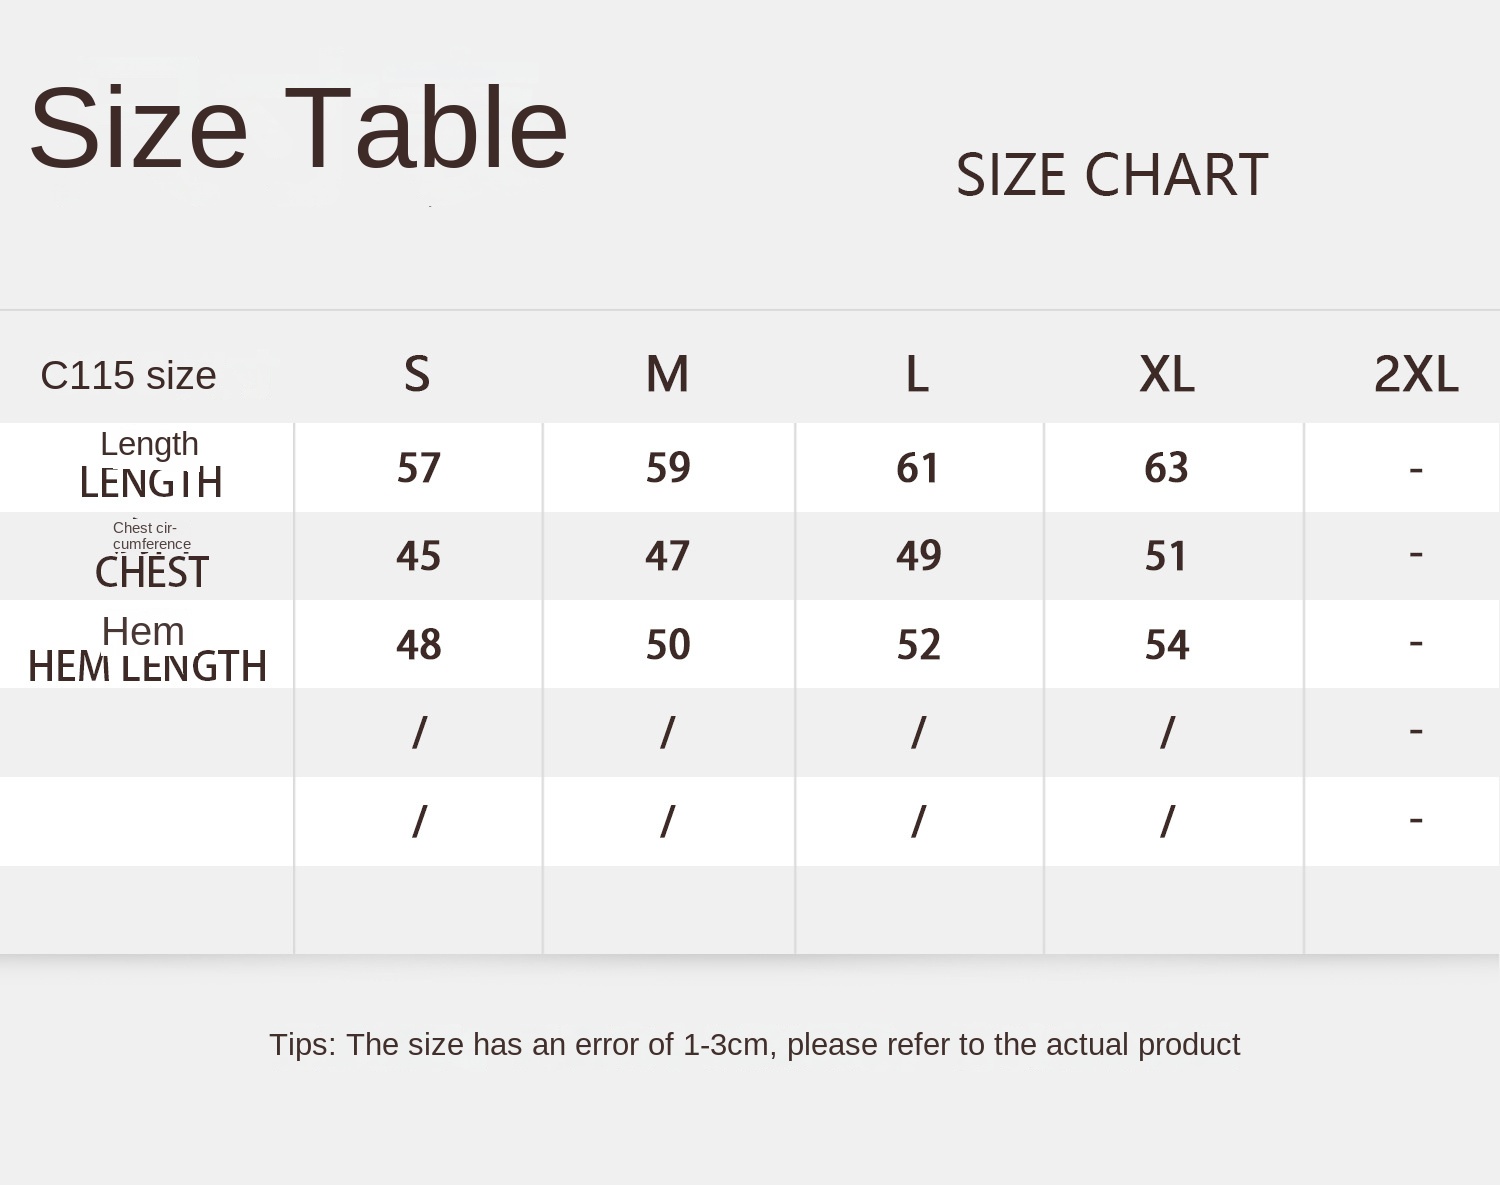Click hem value 48 for size S
The width and height of the screenshot is (1500, 1185).
[x=418, y=645]
